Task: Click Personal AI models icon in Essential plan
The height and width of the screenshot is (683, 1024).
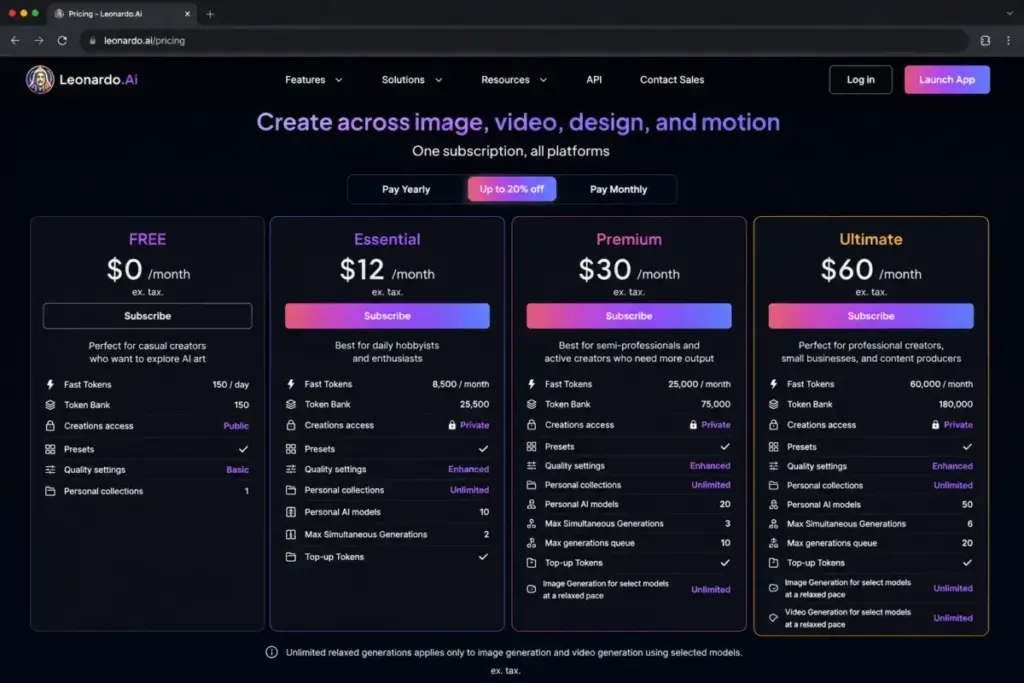Action: coord(291,512)
